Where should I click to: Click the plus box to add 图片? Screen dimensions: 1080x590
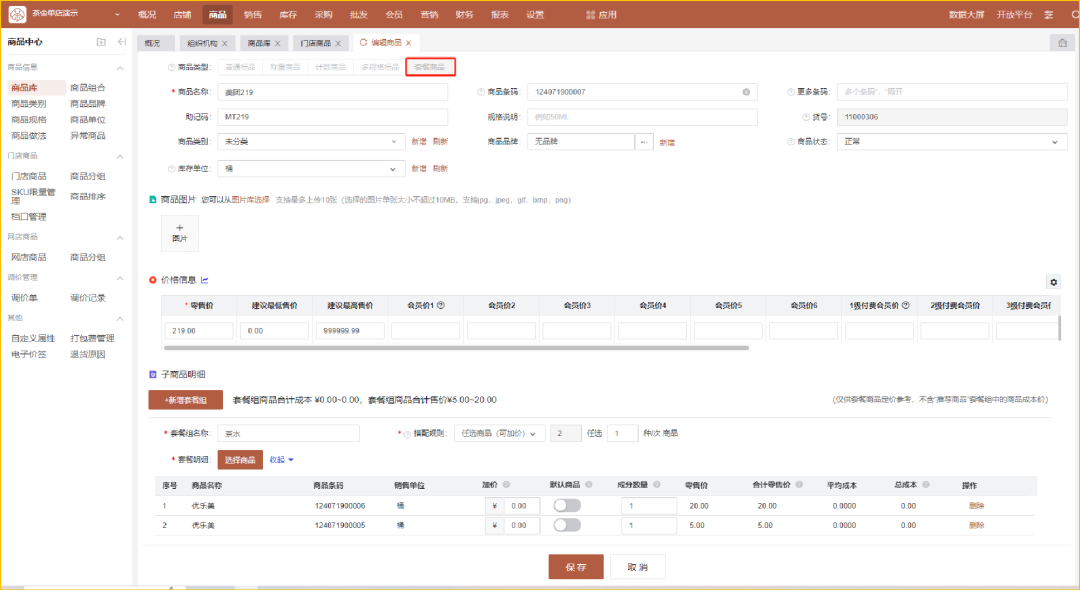(180, 232)
